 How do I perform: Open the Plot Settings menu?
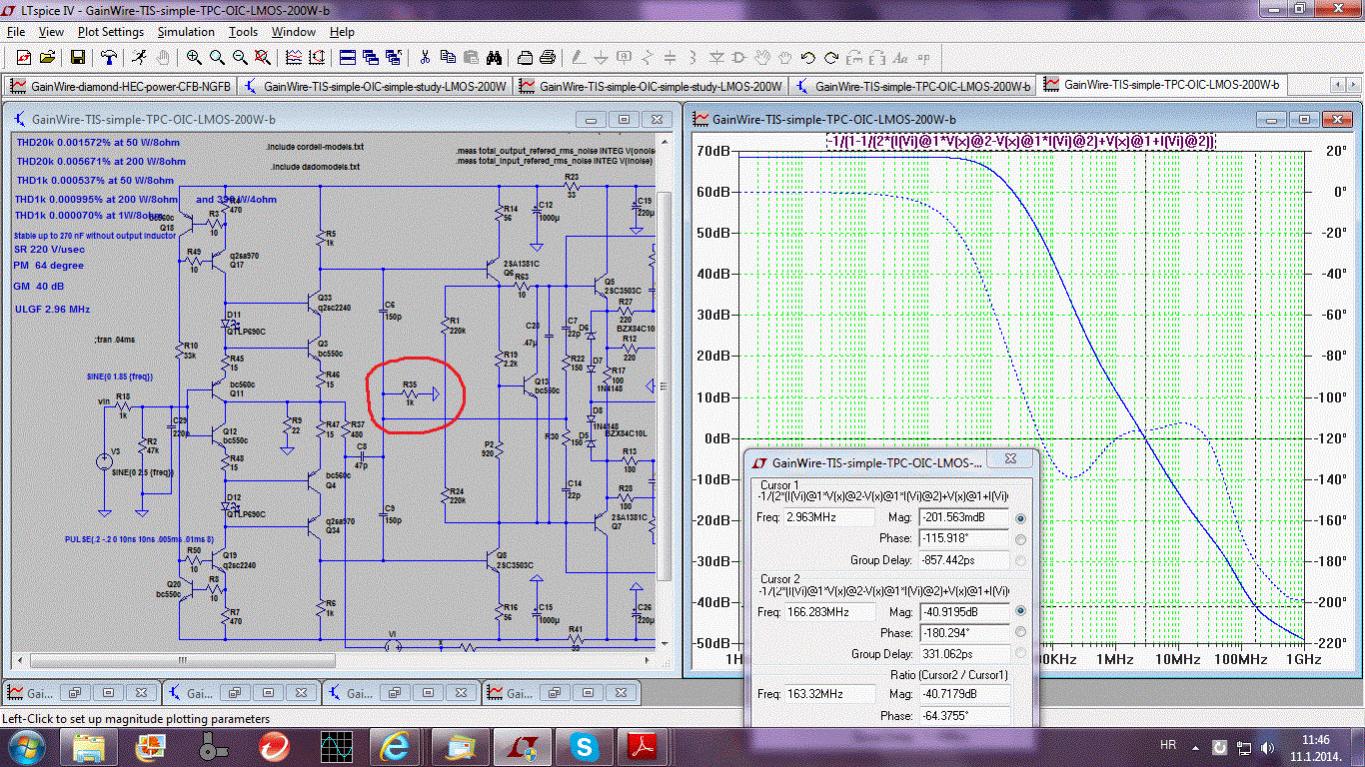pyautogui.click(x=111, y=32)
